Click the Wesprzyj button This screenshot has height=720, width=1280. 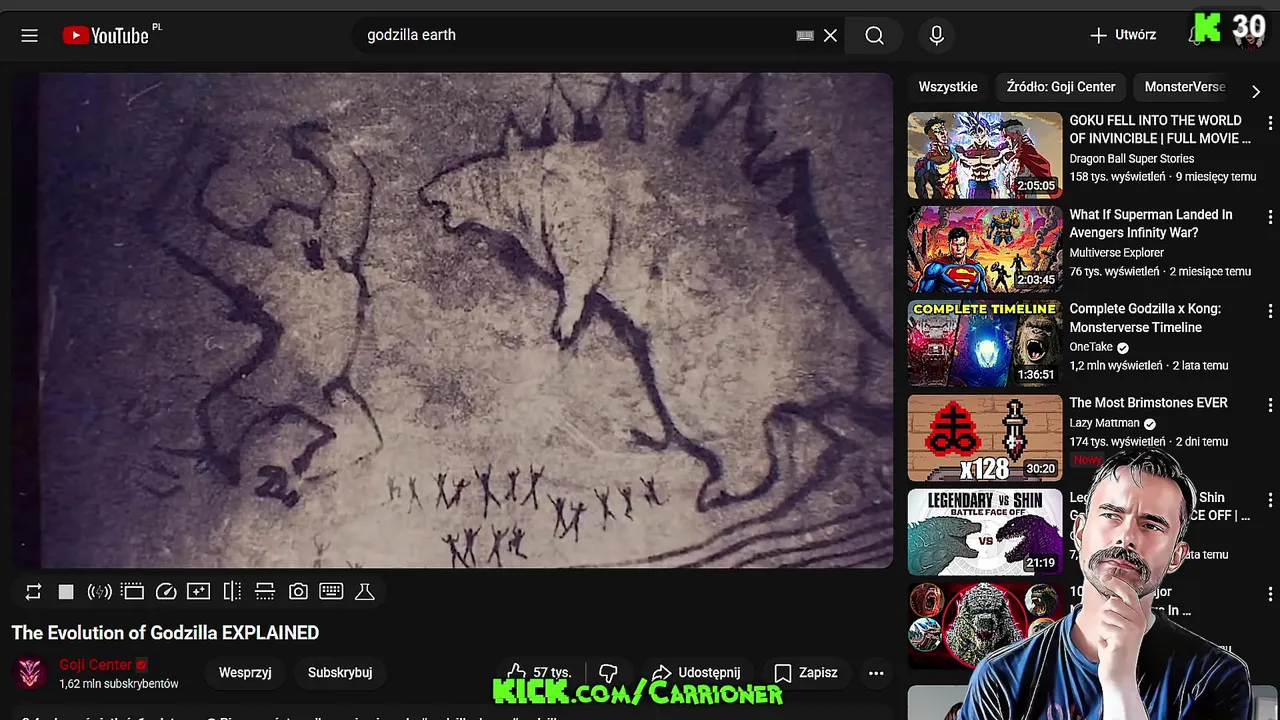pyautogui.click(x=245, y=673)
